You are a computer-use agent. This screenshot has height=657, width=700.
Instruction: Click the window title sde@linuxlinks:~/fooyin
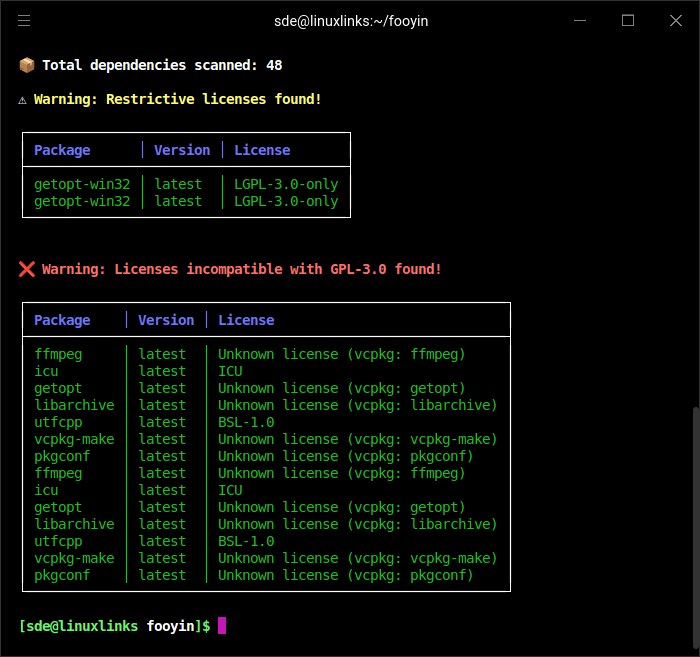pyautogui.click(x=349, y=20)
